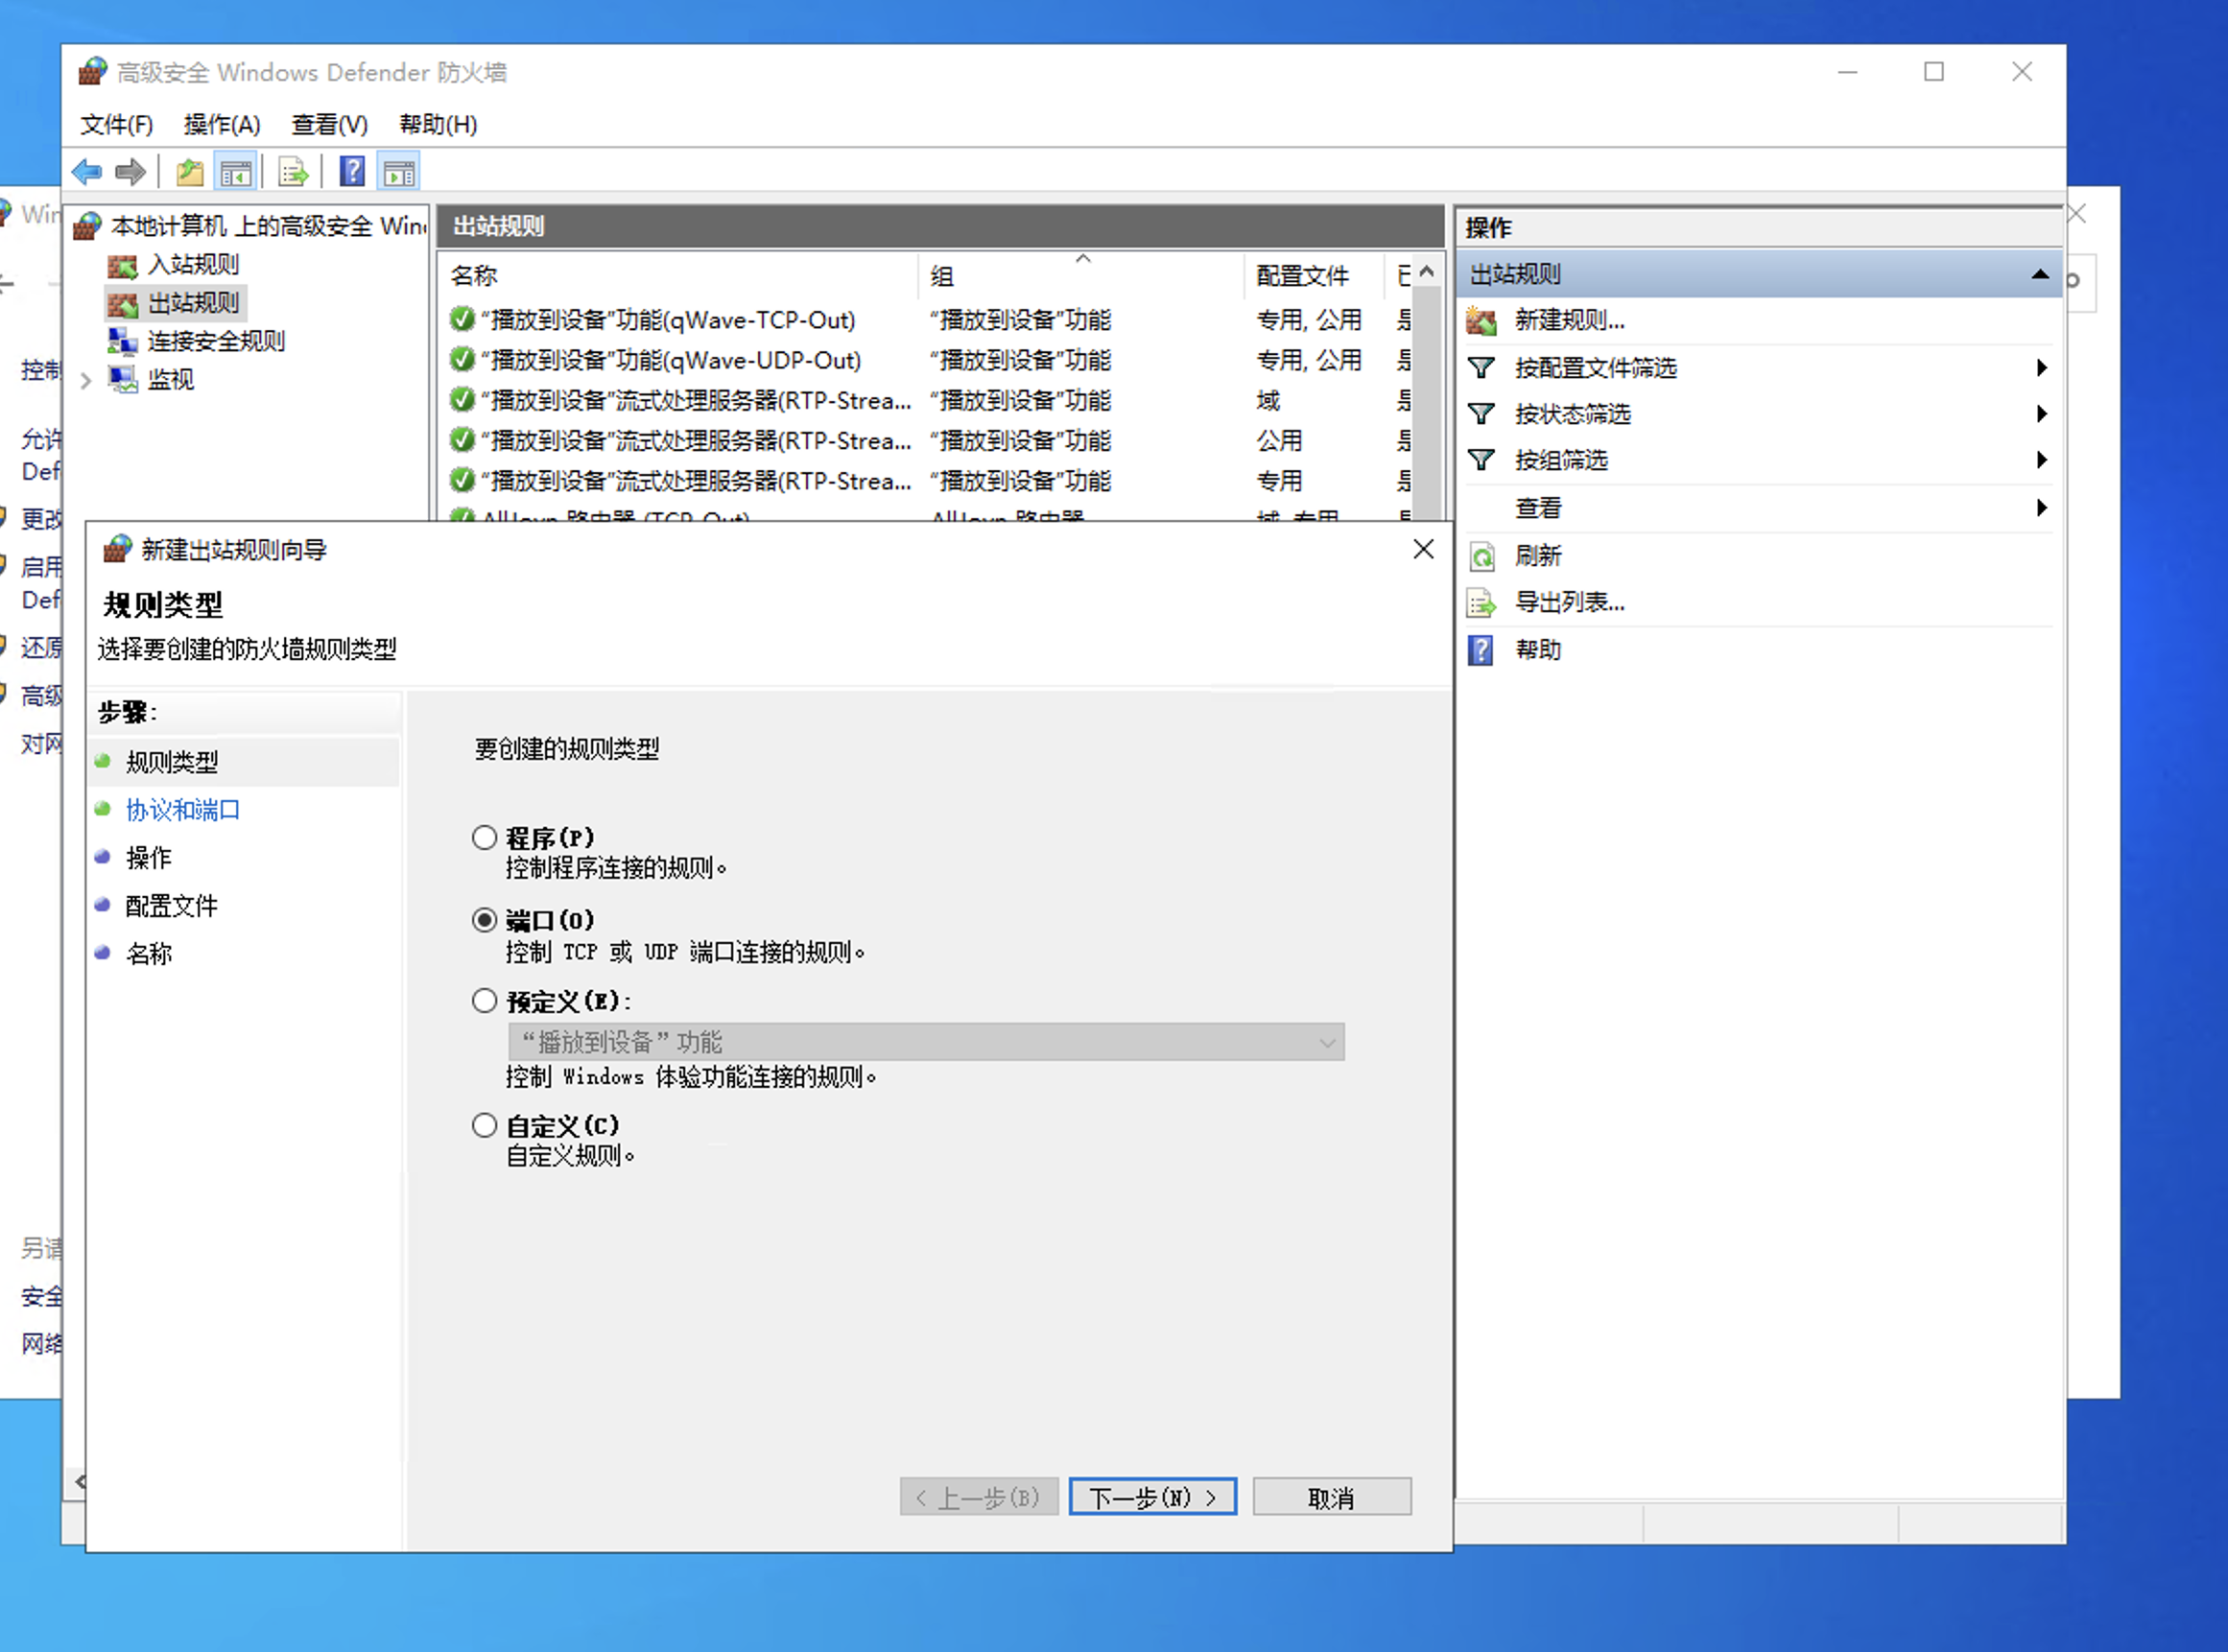Select the 预定义(E) radio button

pos(485,1001)
